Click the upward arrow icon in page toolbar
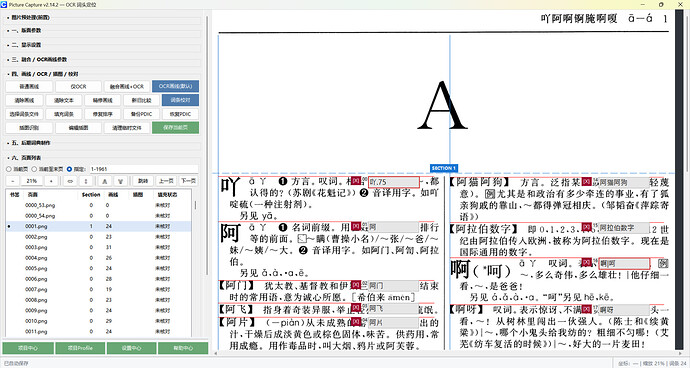Screen dimensions: 690x368 105,181
